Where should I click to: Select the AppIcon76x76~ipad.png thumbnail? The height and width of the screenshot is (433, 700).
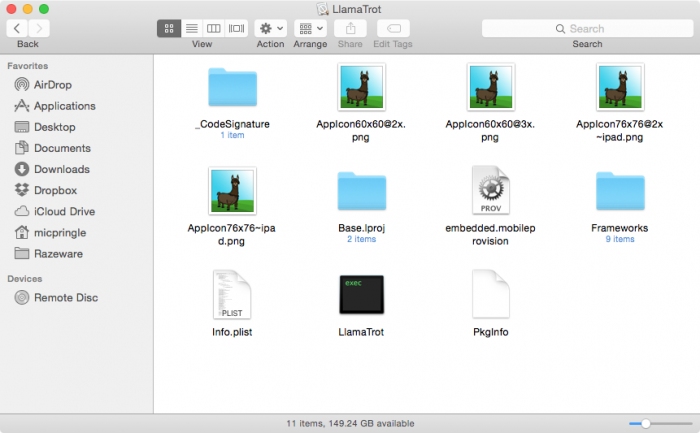233,191
